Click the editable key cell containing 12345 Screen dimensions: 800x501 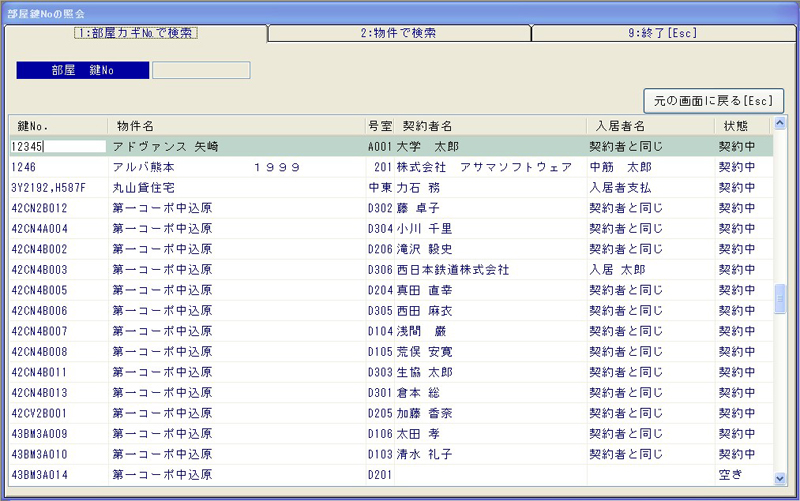pos(57,146)
